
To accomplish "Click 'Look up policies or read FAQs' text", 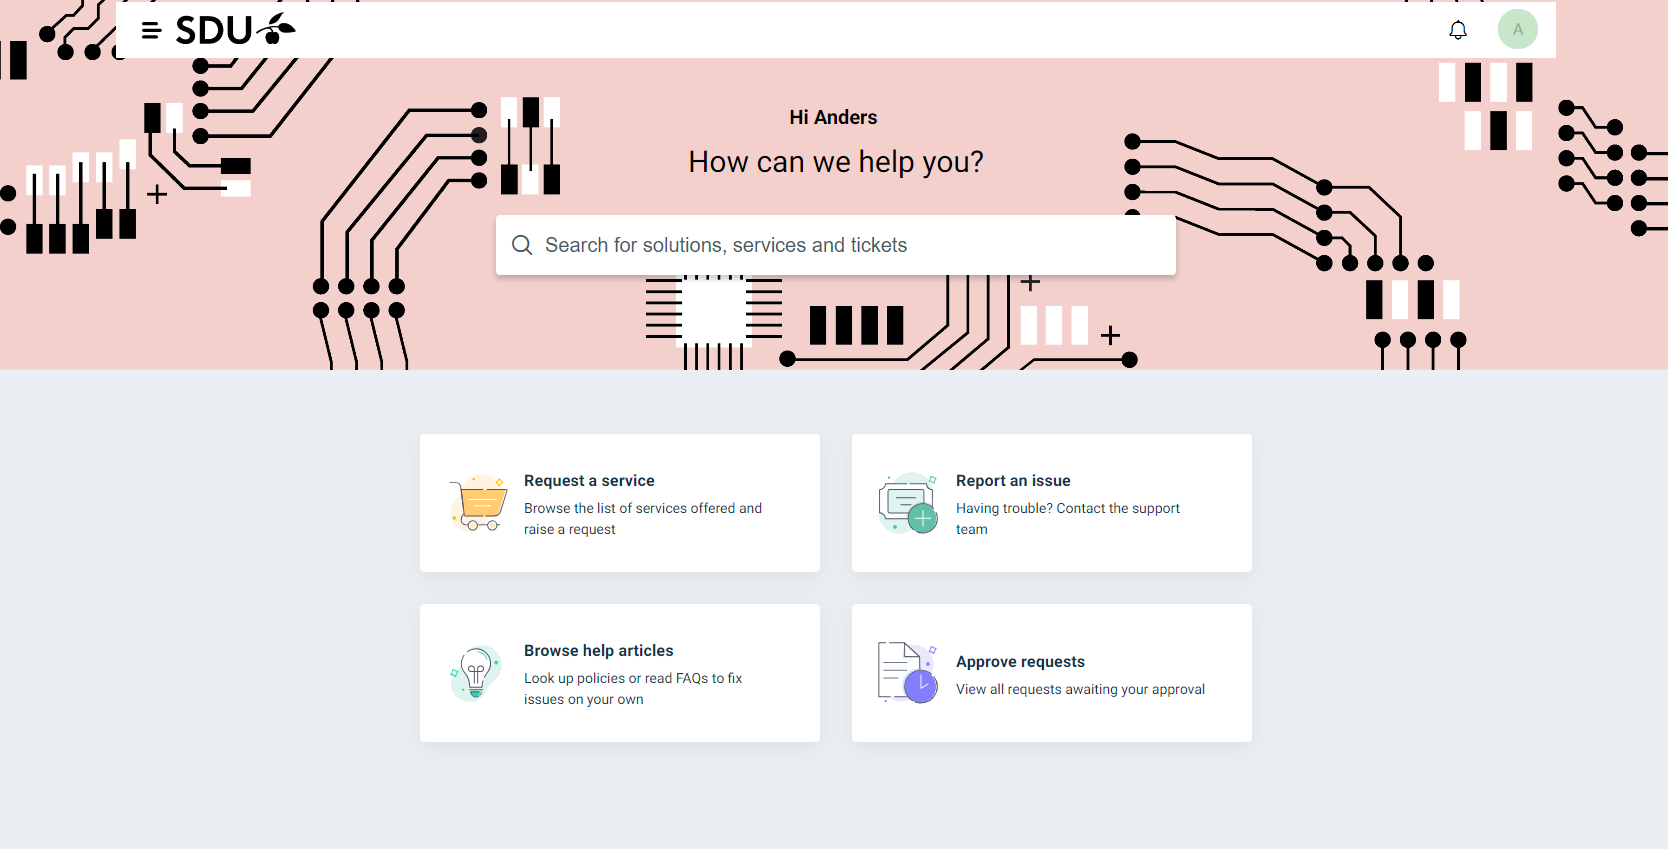I will click(633, 689).
